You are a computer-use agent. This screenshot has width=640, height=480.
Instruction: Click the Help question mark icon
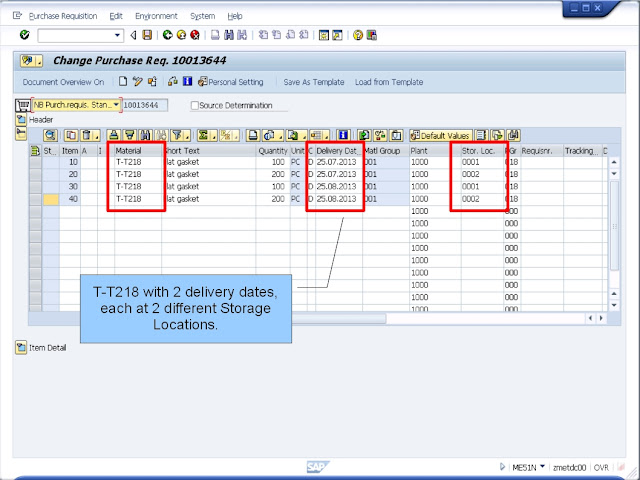pyautogui.click(x=358, y=35)
